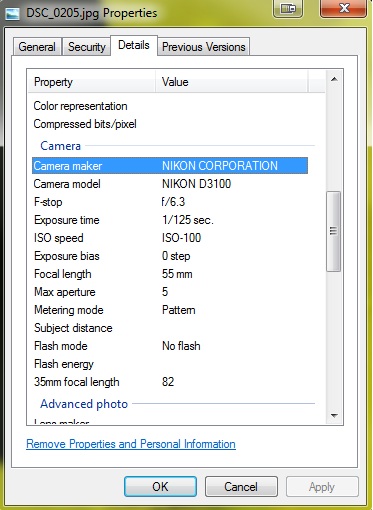Open the Security tab
Image resolution: width=373 pixels, height=510 pixels.
click(x=87, y=47)
